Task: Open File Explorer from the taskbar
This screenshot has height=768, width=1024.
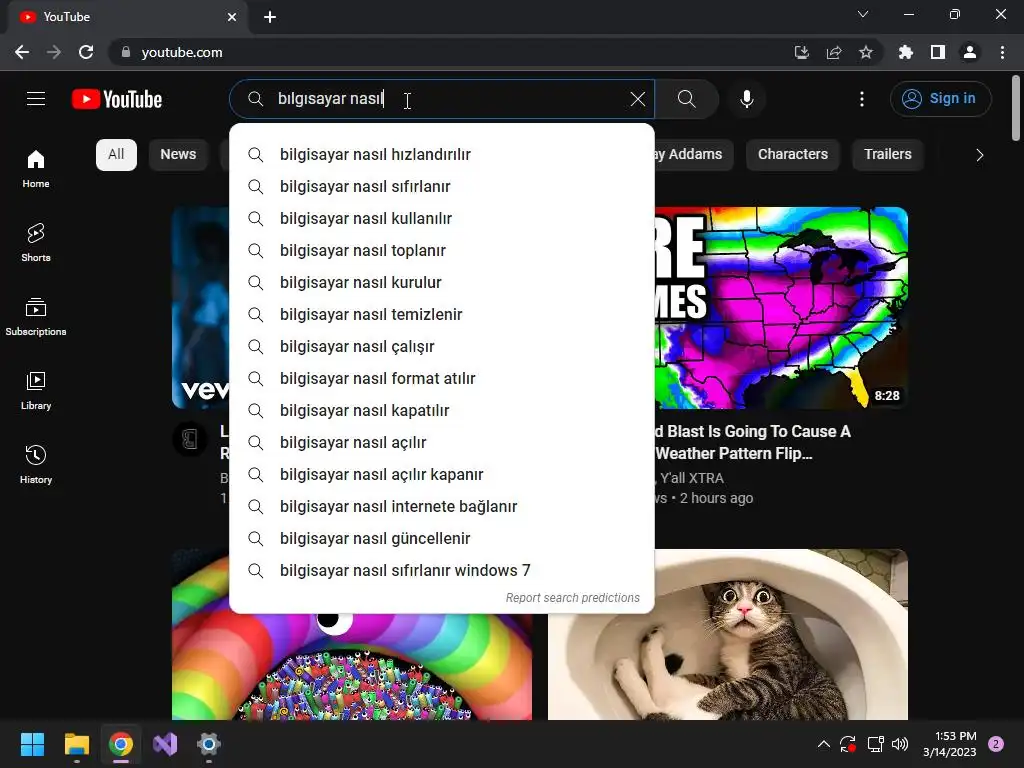Action: (76, 744)
